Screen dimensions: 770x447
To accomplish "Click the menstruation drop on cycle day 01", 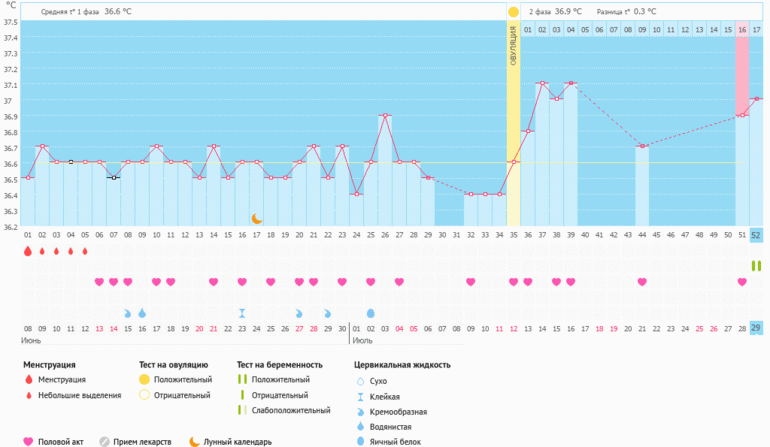I will coord(28,251).
